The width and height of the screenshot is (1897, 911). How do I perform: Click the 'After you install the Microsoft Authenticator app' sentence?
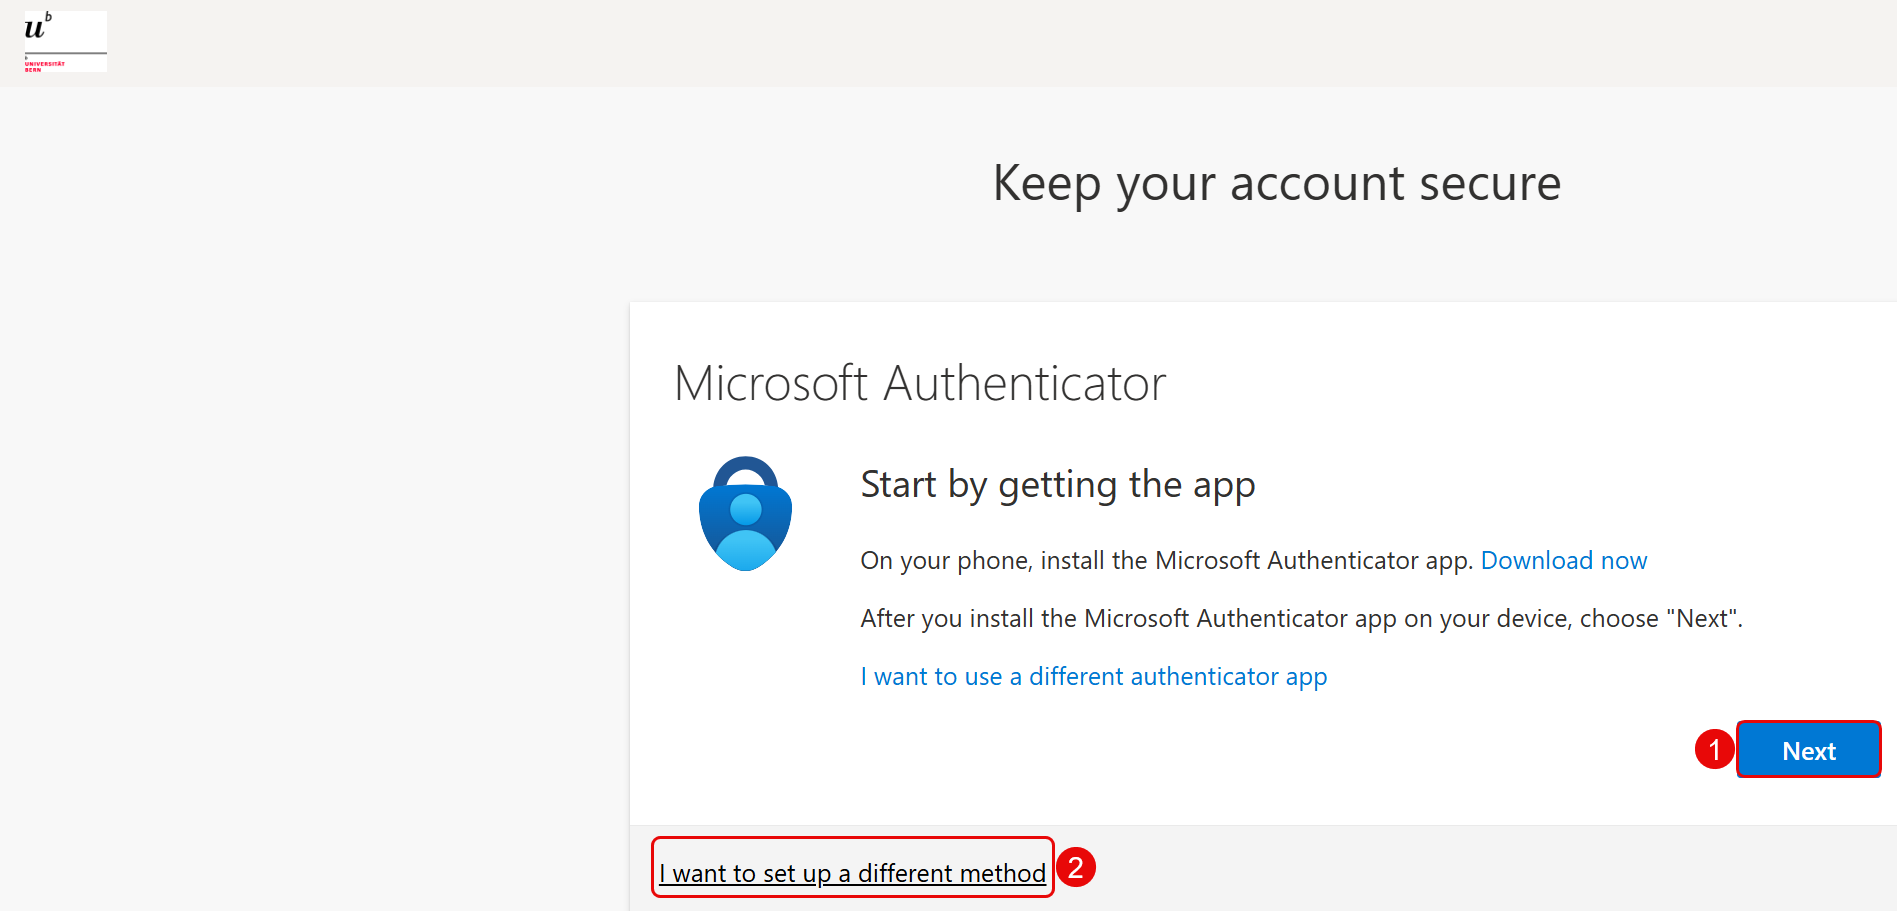[1302, 619]
